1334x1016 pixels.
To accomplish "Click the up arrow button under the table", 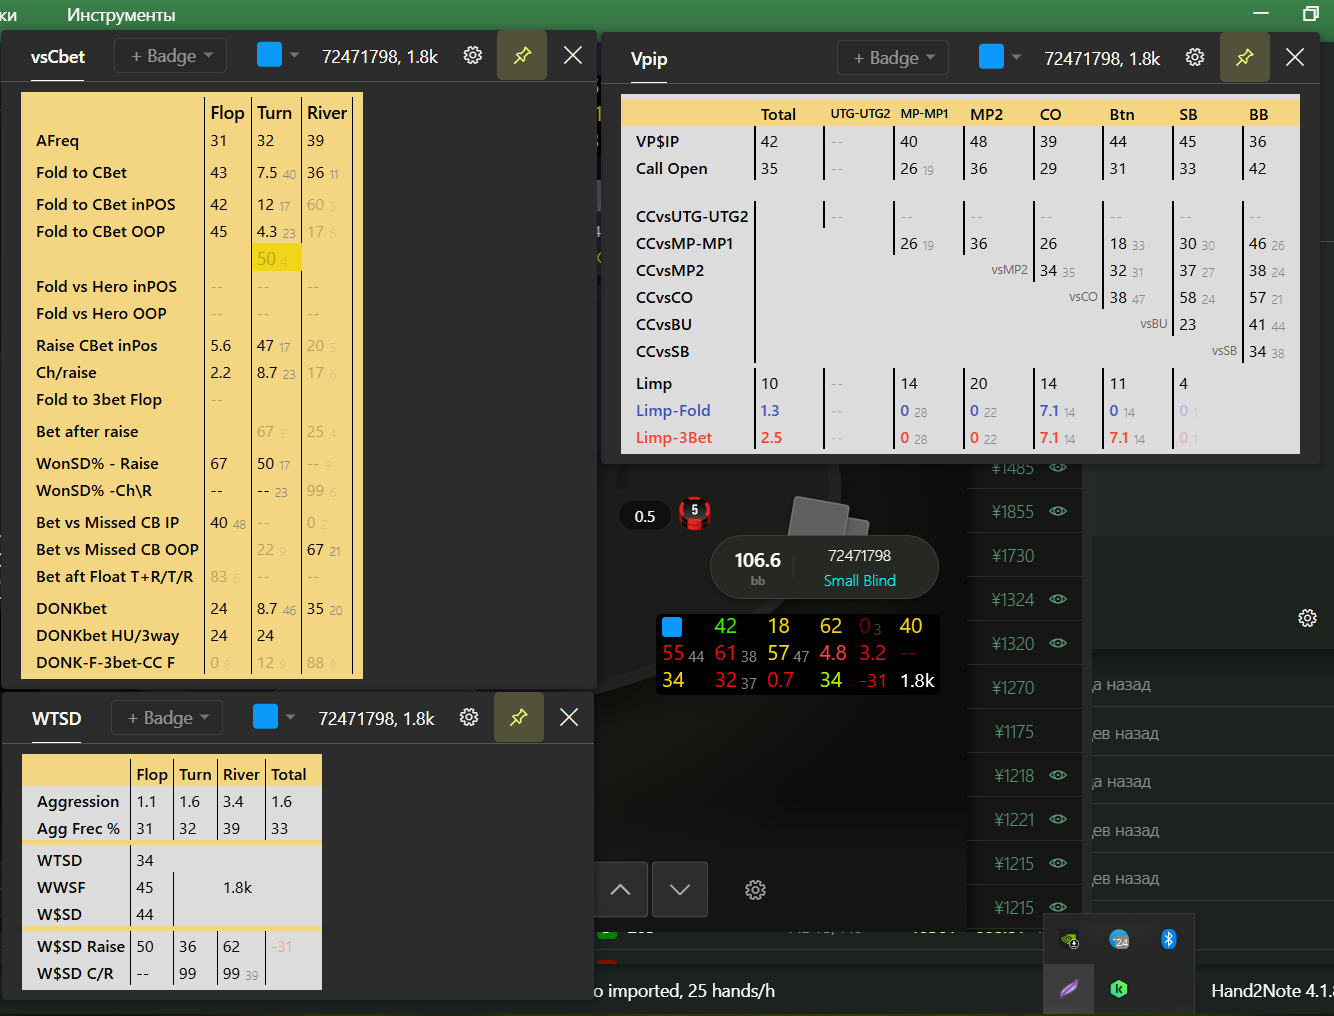I will (x=620, y=890).
